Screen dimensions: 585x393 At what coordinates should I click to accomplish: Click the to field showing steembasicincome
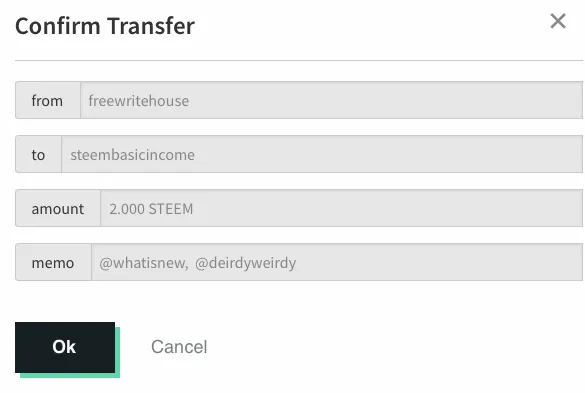coord(322,155)
